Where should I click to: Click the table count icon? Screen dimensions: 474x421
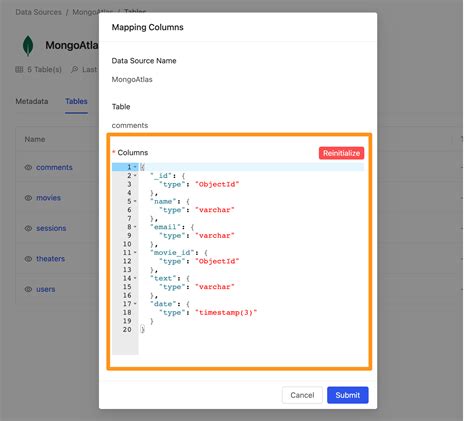point(19,69)
